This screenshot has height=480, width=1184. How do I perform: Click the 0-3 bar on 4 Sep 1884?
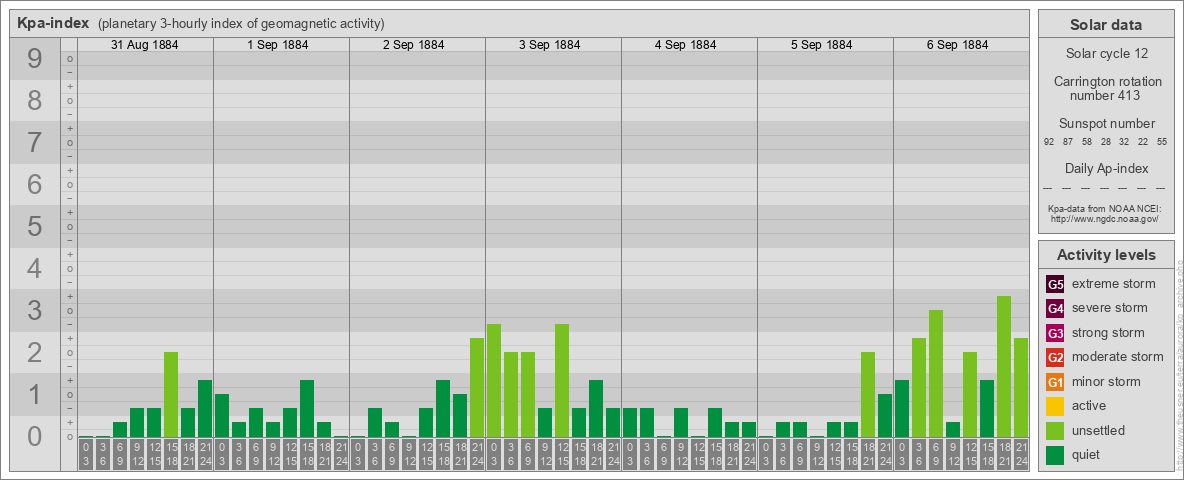630,423
